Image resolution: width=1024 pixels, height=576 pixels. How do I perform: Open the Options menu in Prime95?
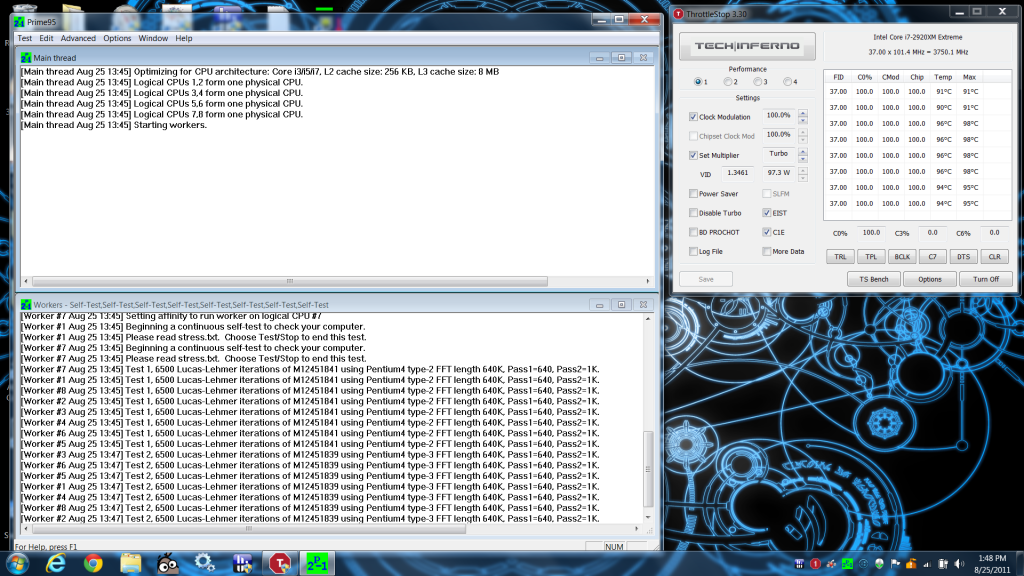click(118, 39)
